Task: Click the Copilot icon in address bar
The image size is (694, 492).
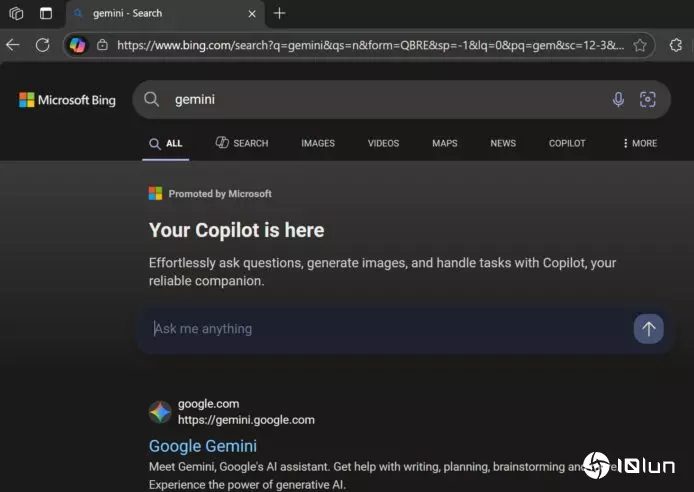Action: pos(77,45)
